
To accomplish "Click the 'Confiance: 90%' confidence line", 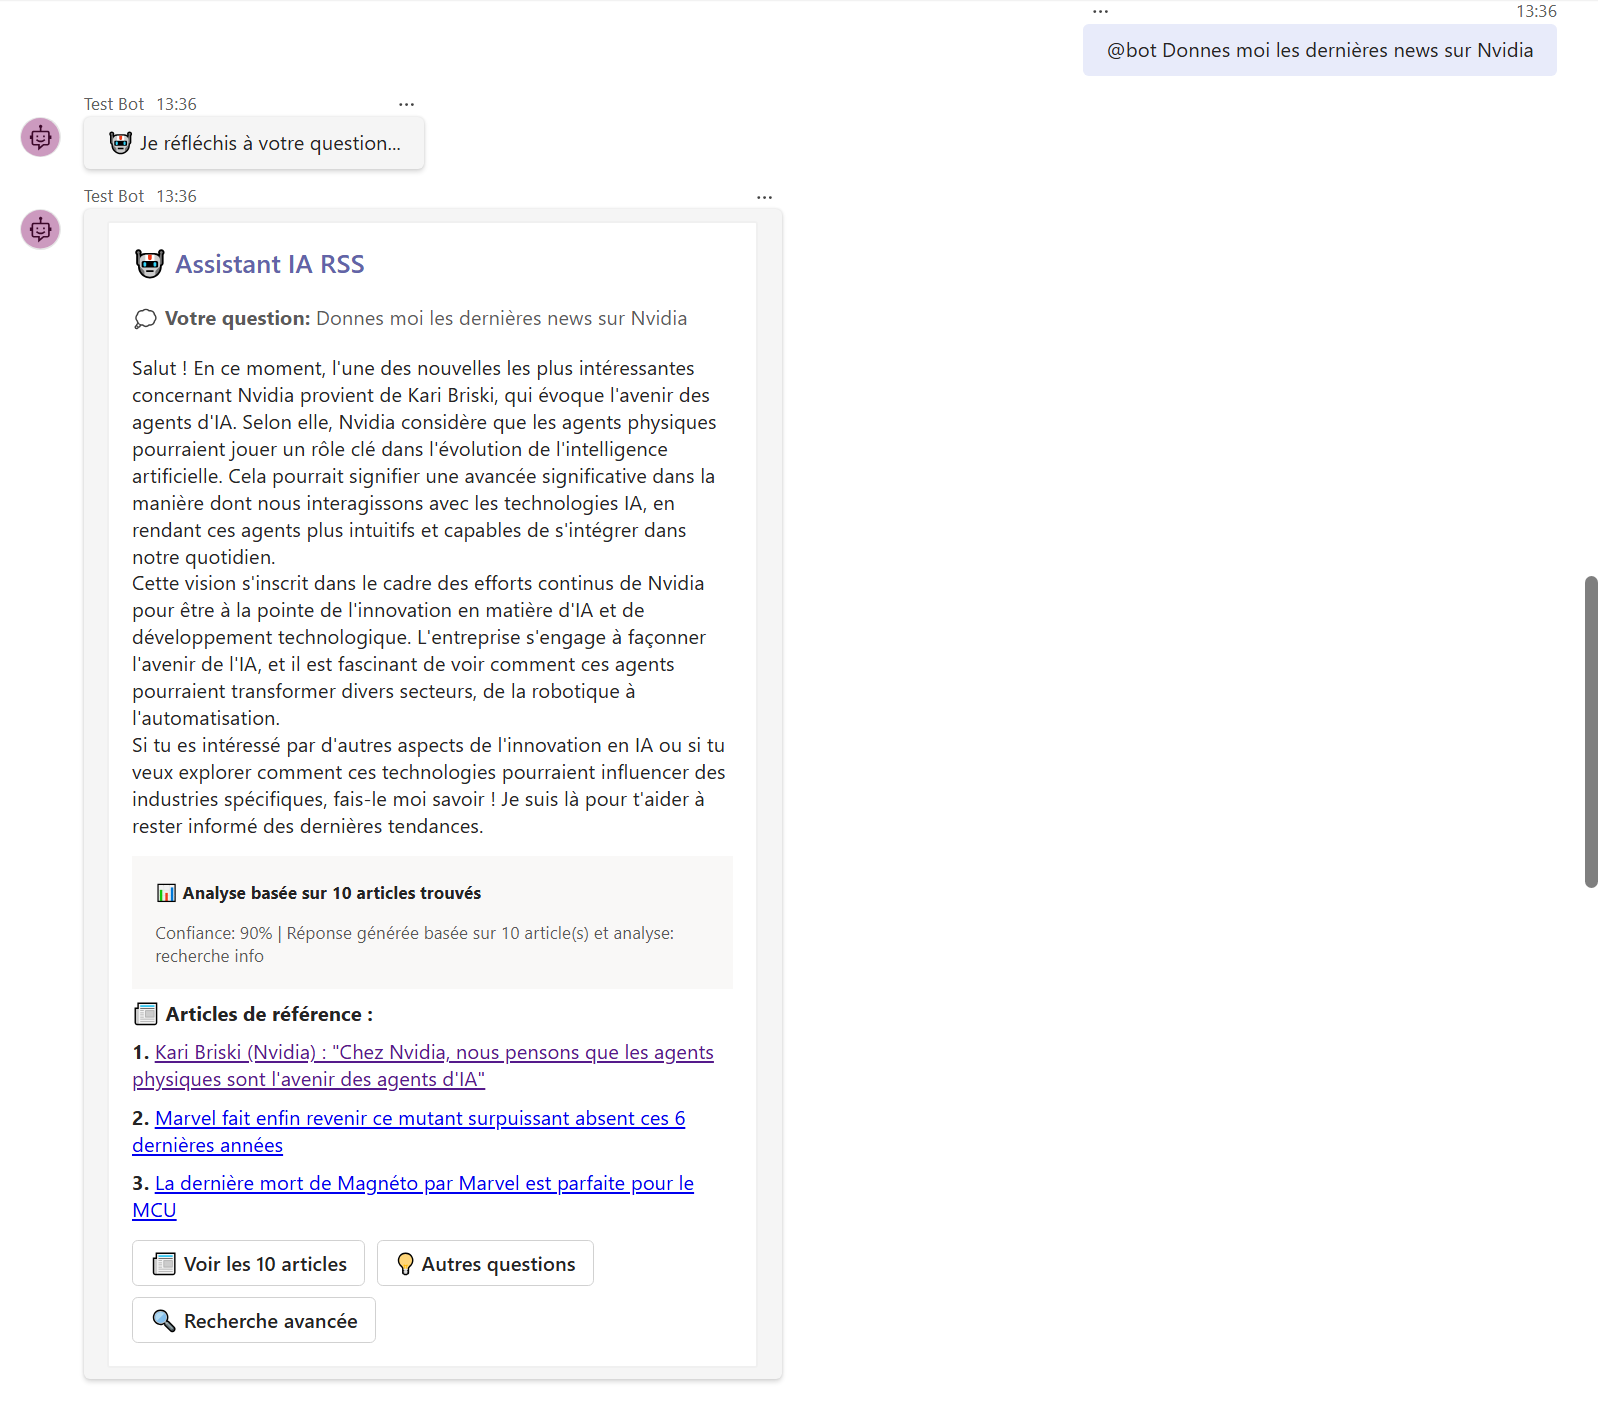I will [414, 944].
